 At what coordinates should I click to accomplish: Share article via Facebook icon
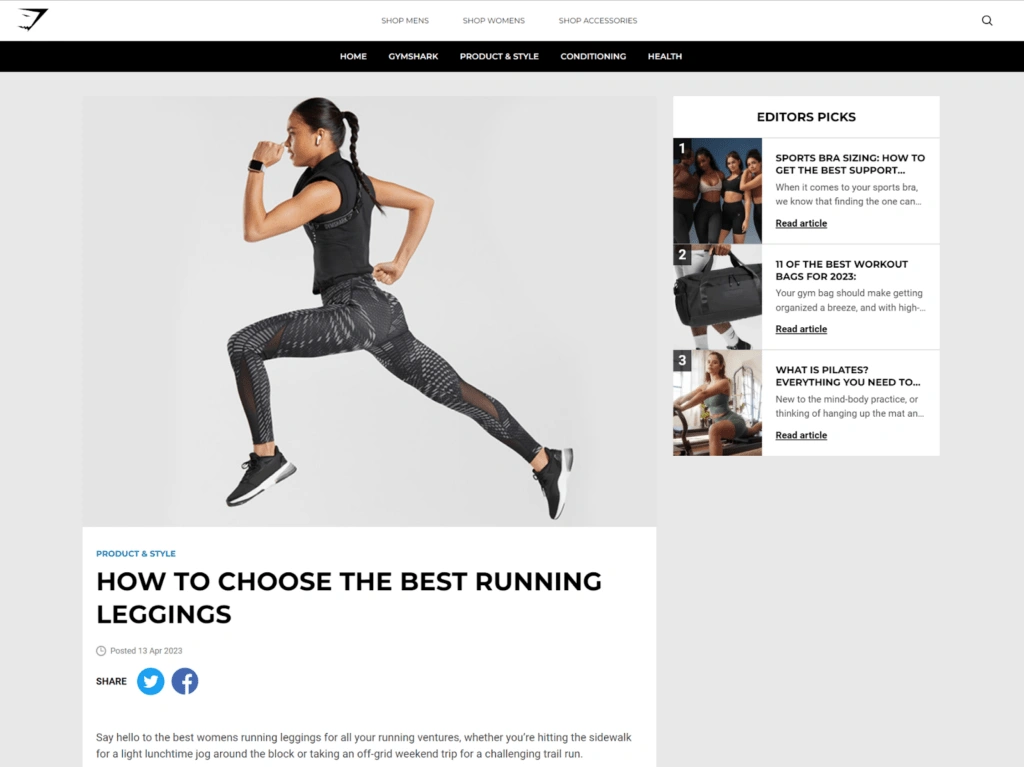point(185,681)
